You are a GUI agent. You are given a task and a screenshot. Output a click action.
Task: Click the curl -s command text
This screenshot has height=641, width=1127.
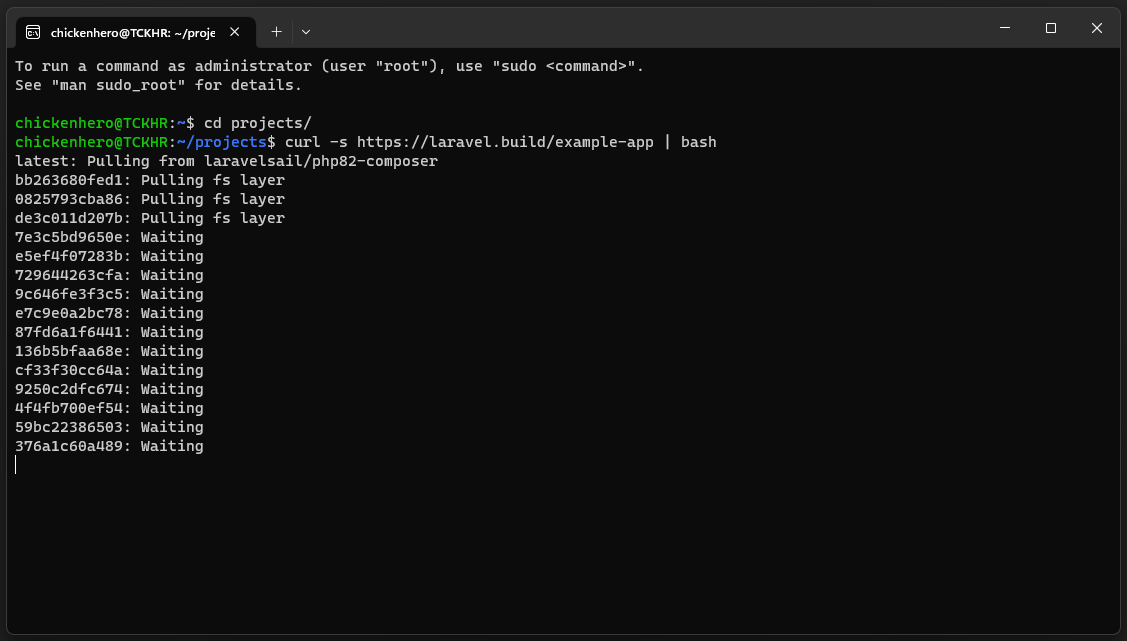click(320, 141)
